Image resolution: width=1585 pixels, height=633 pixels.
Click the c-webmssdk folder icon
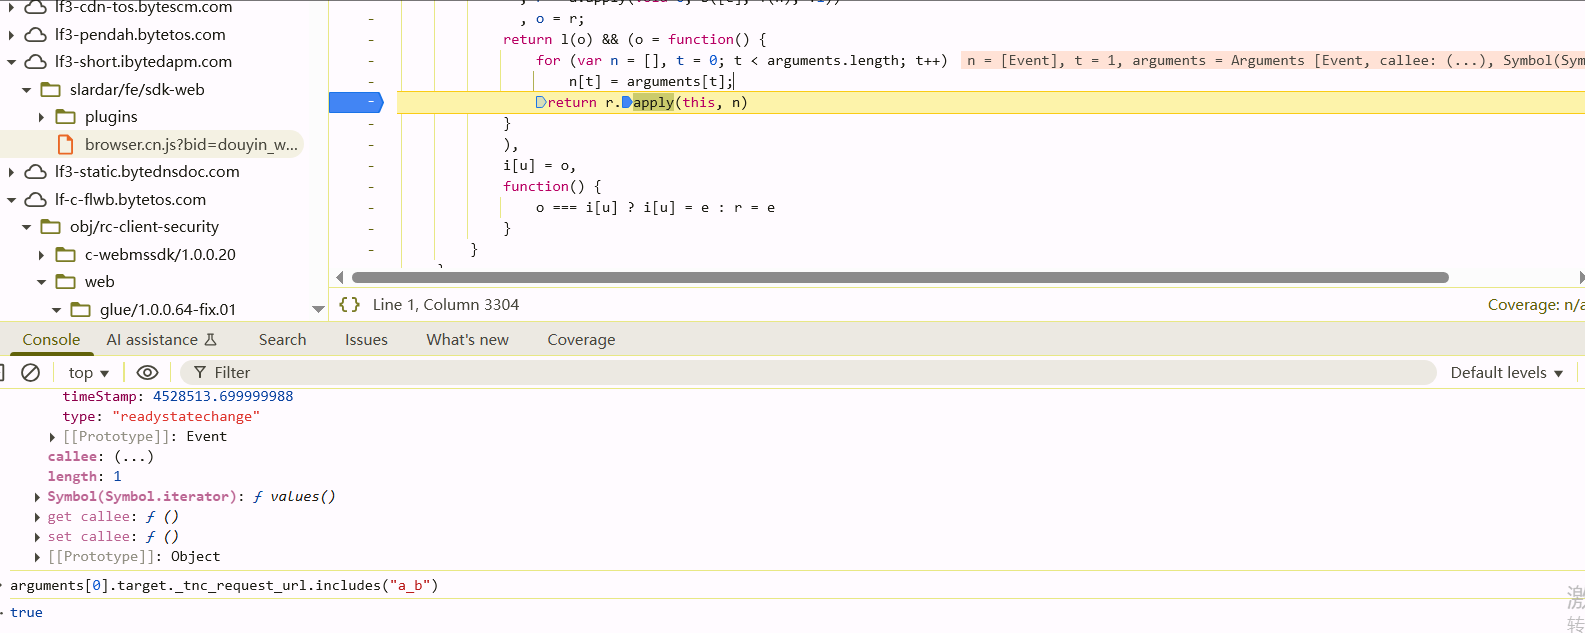pyautogui.click(x=66, y=255)
